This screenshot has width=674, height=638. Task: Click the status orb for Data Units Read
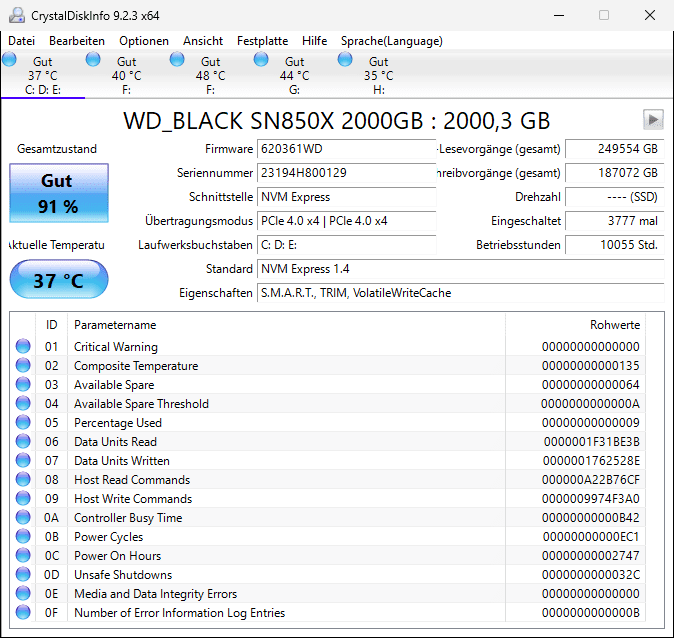pyautogui.click(x=23, y=441)
